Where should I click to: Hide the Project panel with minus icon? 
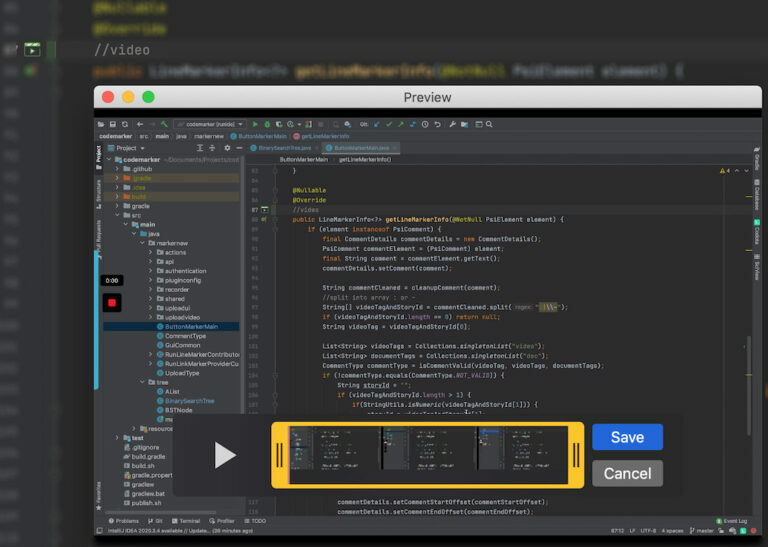239,148
